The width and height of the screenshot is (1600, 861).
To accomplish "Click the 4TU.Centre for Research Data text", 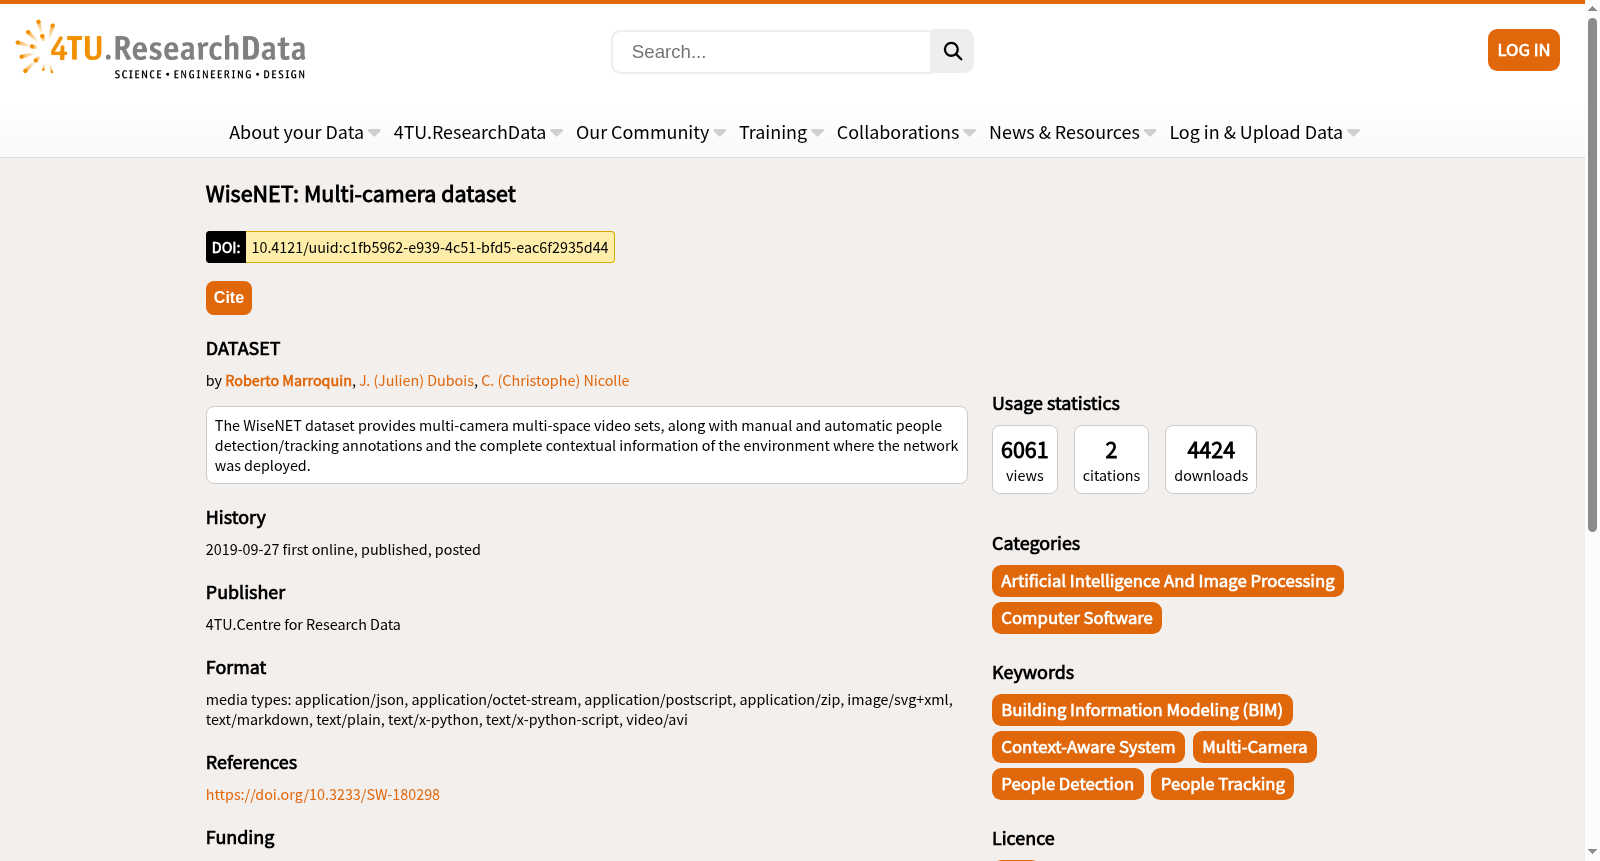I will (303, 625).
